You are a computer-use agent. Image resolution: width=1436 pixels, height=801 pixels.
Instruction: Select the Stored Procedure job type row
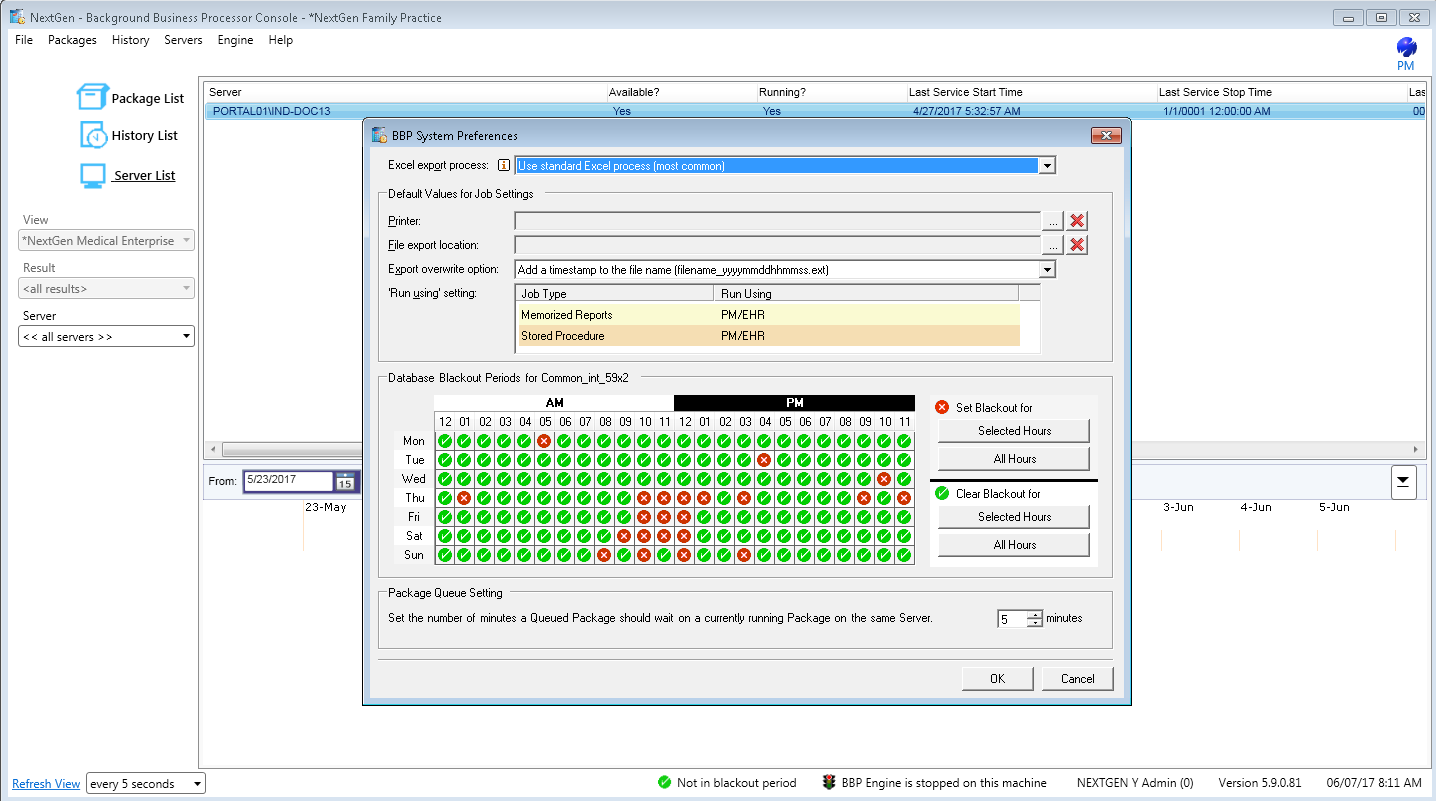click(x=768, y=336)
